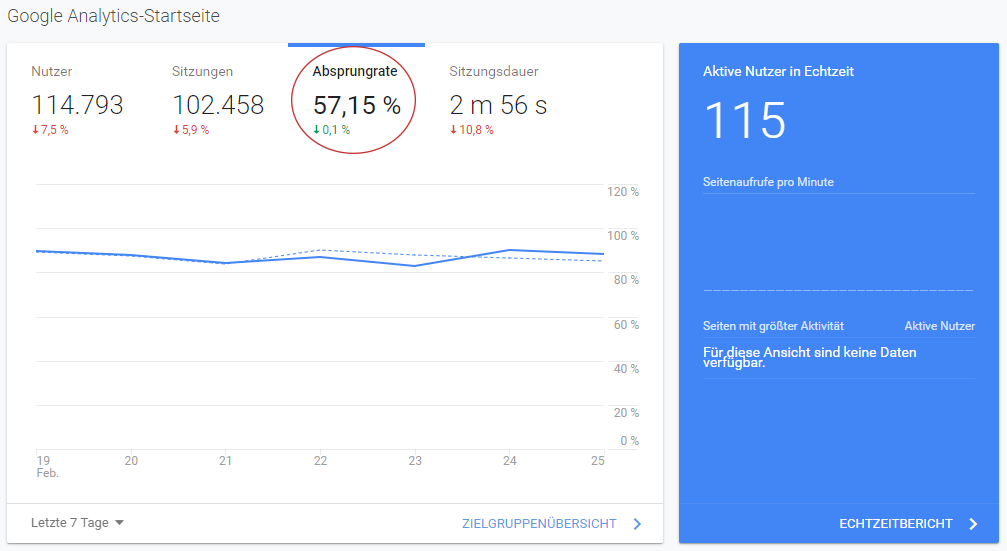Click the chevron next to Echtzeitbericht
This screenshot has height=551, width=1007.
974,524
